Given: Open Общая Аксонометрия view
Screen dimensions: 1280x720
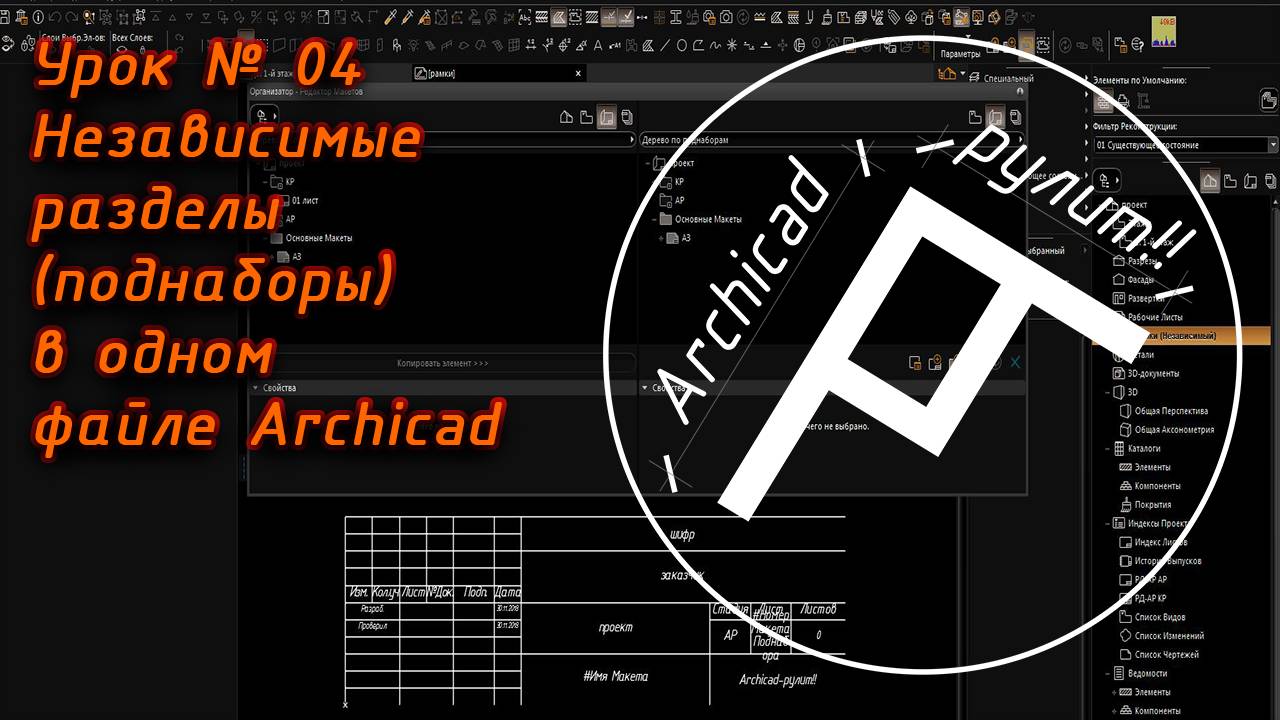Looking at the screenshot, I should click(1174, 430).
